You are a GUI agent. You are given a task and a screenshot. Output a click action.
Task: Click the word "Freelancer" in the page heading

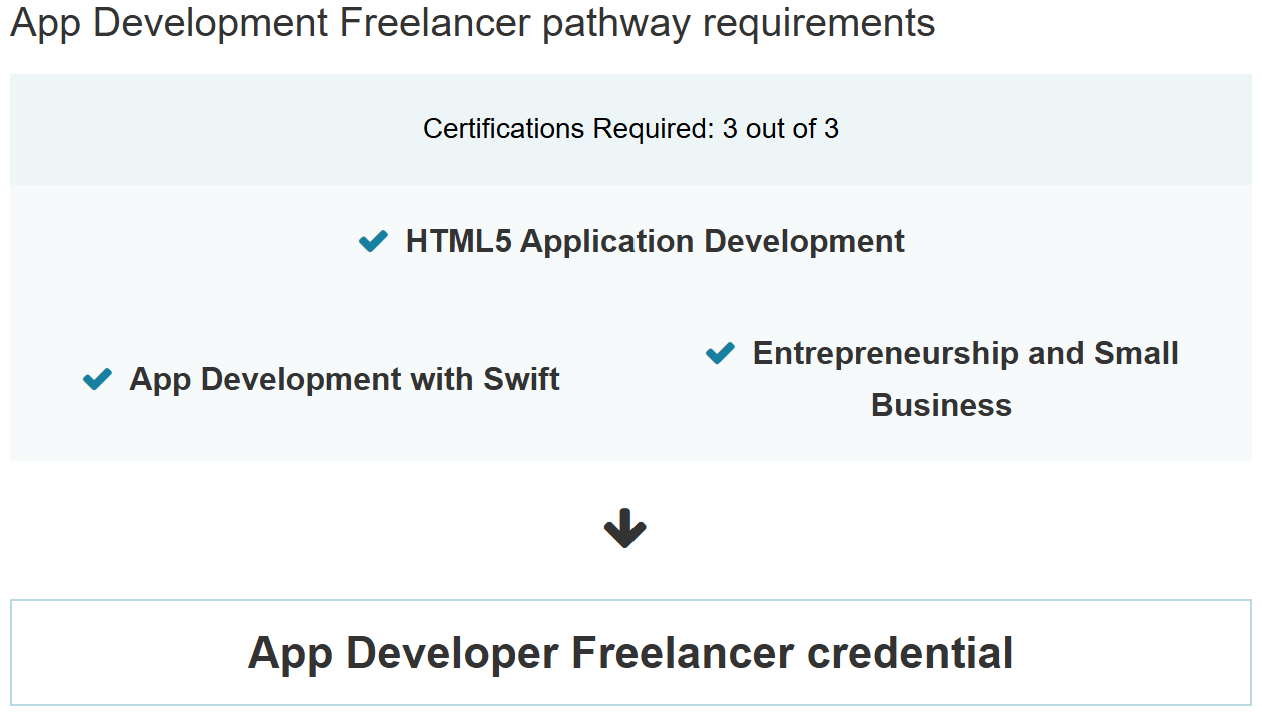(436, 22)
